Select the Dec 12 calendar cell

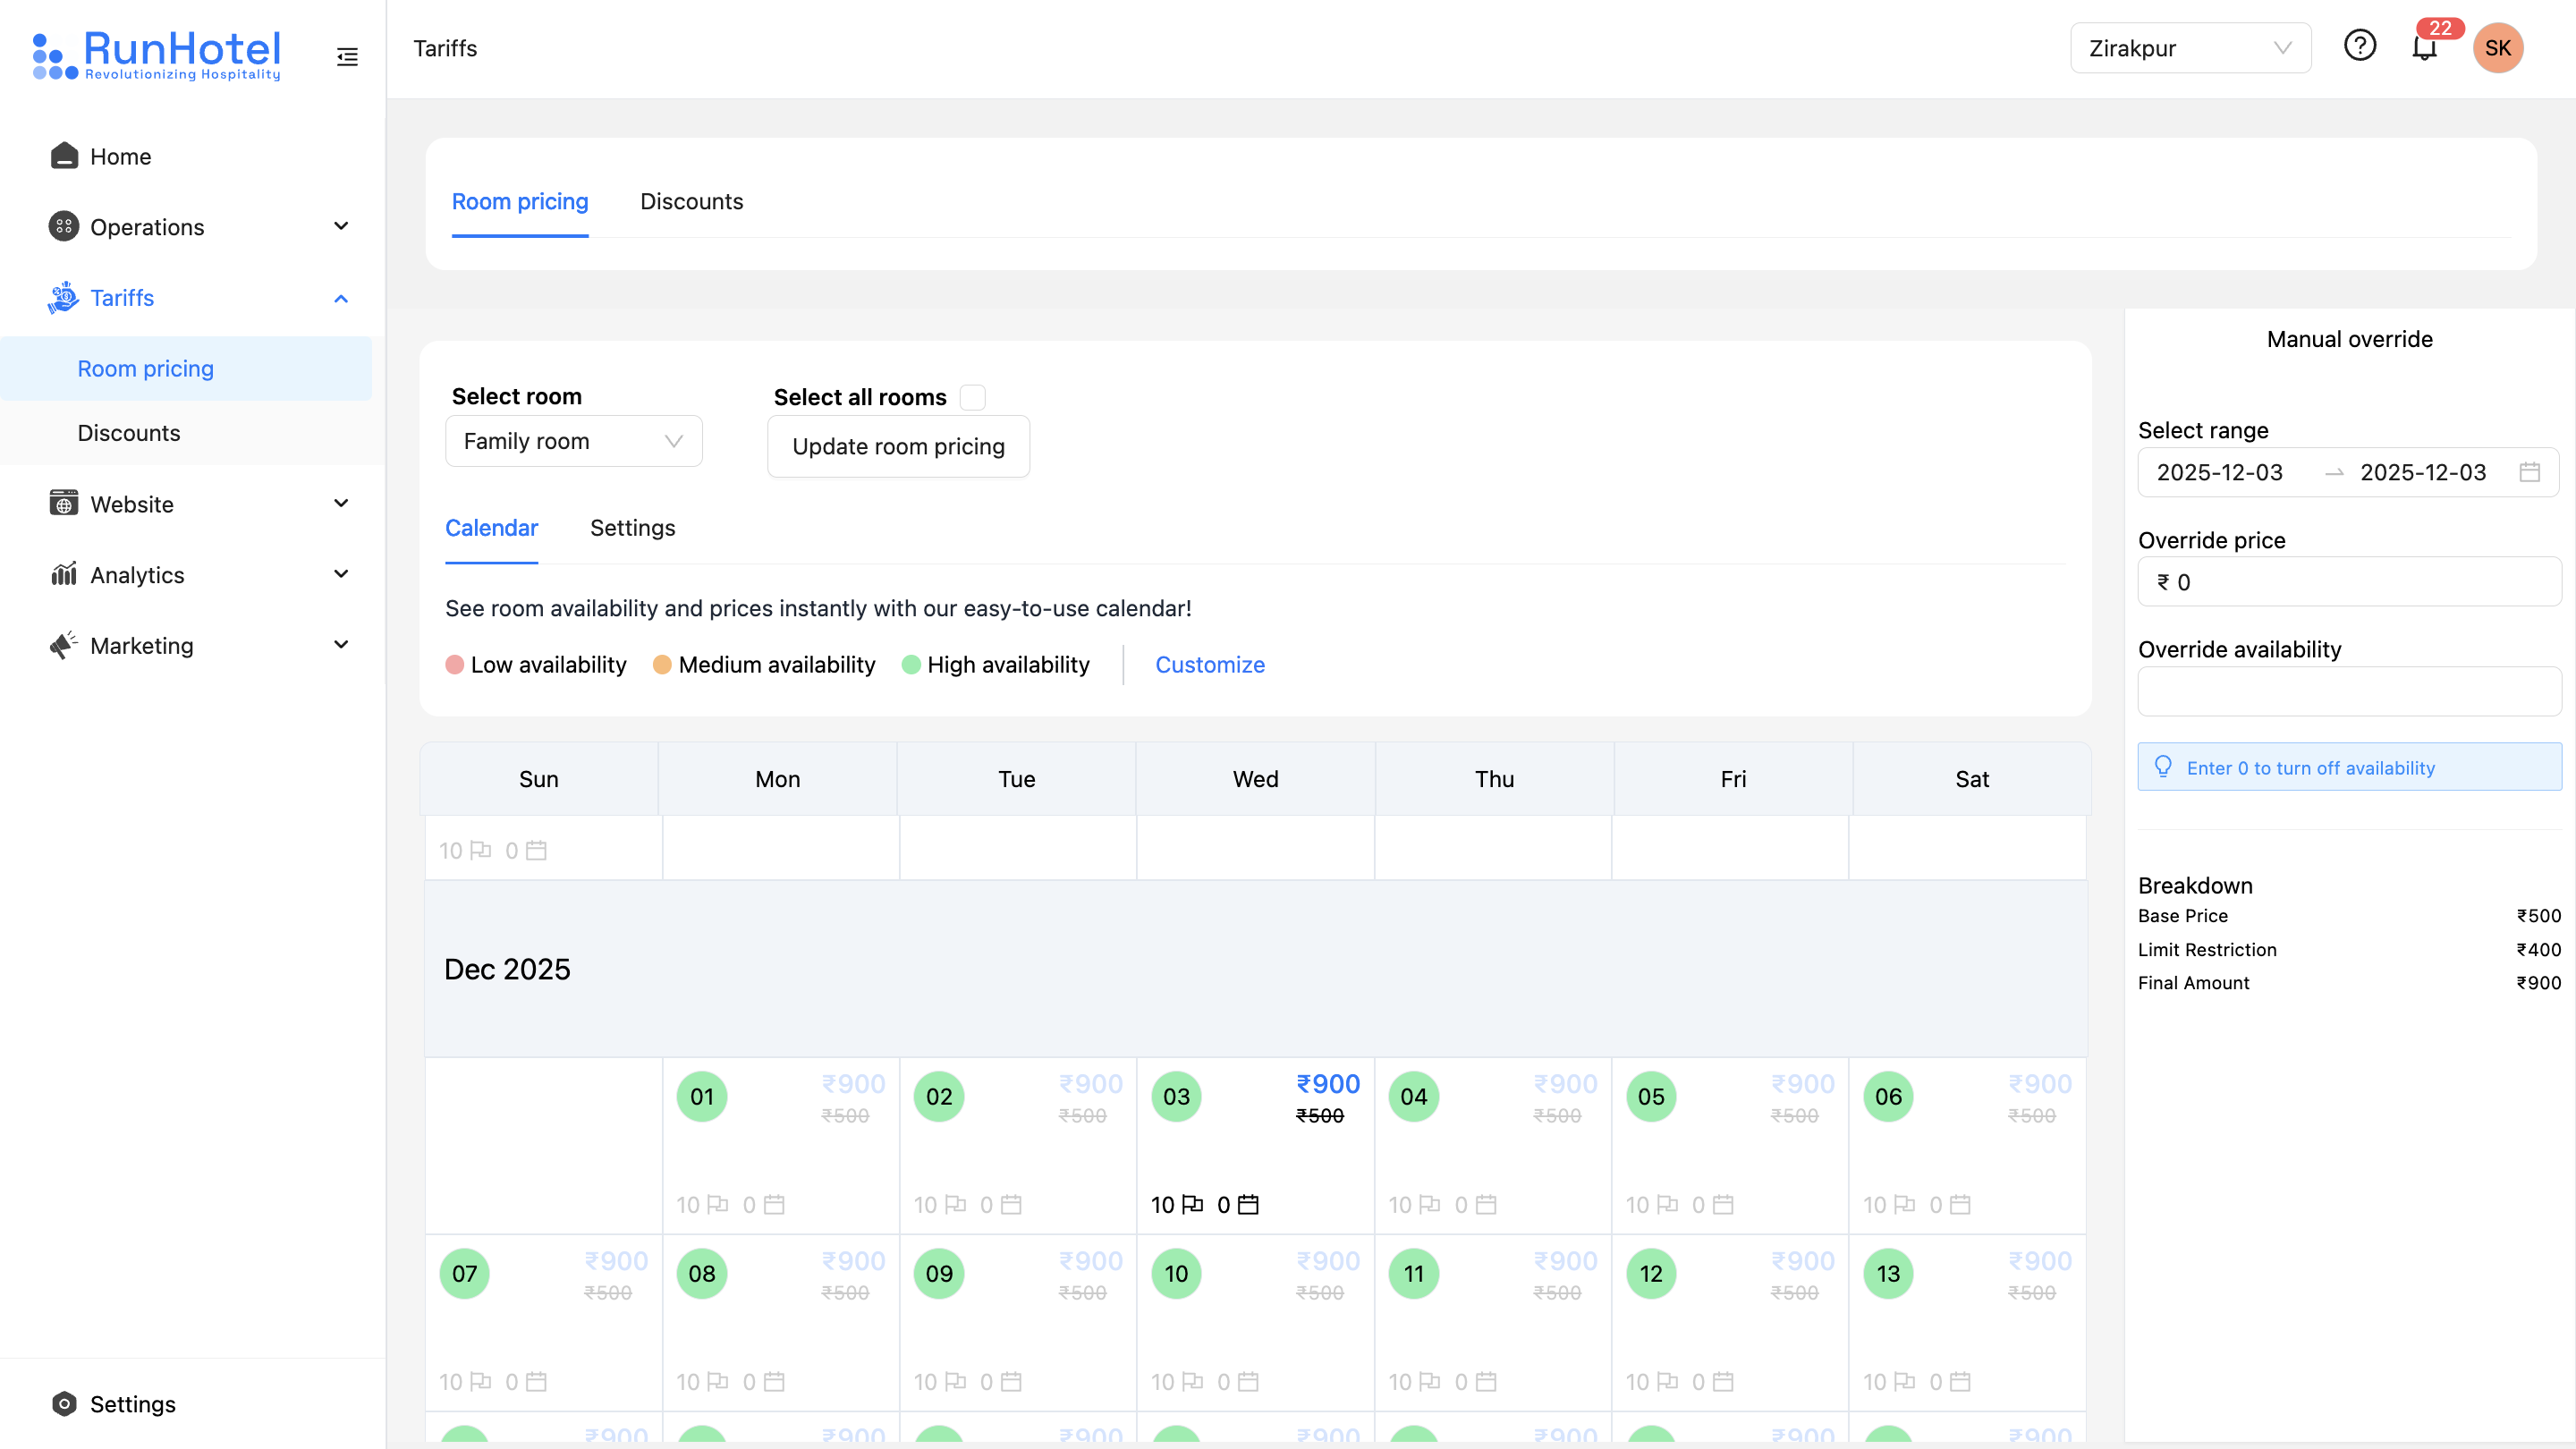(x=1730, y=1323)
